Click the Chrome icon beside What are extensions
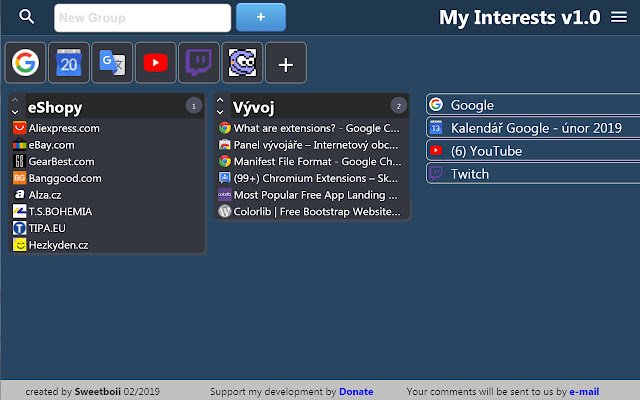Image resolution: width=640 pixels, height=400 pixels. (224, 128)
